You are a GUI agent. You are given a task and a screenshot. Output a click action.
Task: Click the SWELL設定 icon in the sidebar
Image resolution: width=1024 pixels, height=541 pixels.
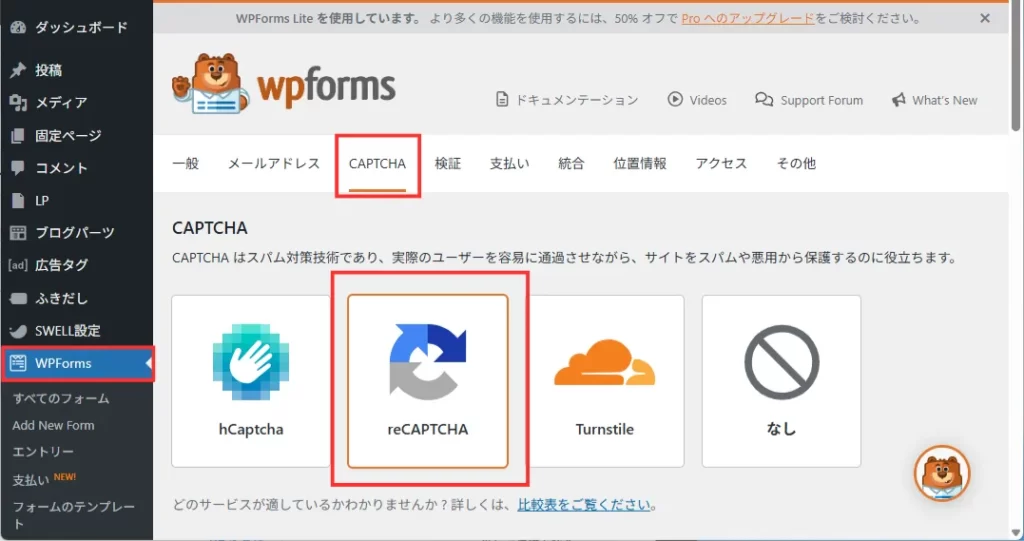(x=18, y=331)
